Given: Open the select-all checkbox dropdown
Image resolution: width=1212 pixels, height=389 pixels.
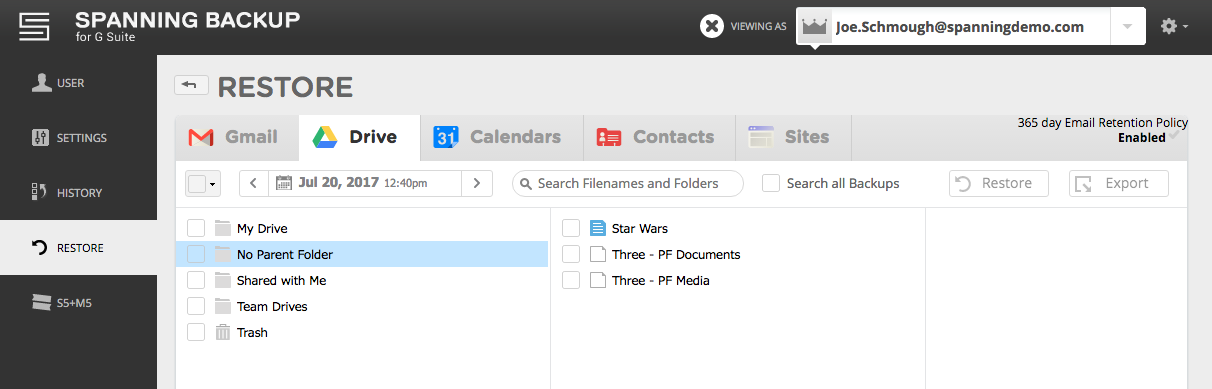Looking at the screenshot, I should [202, 184].
